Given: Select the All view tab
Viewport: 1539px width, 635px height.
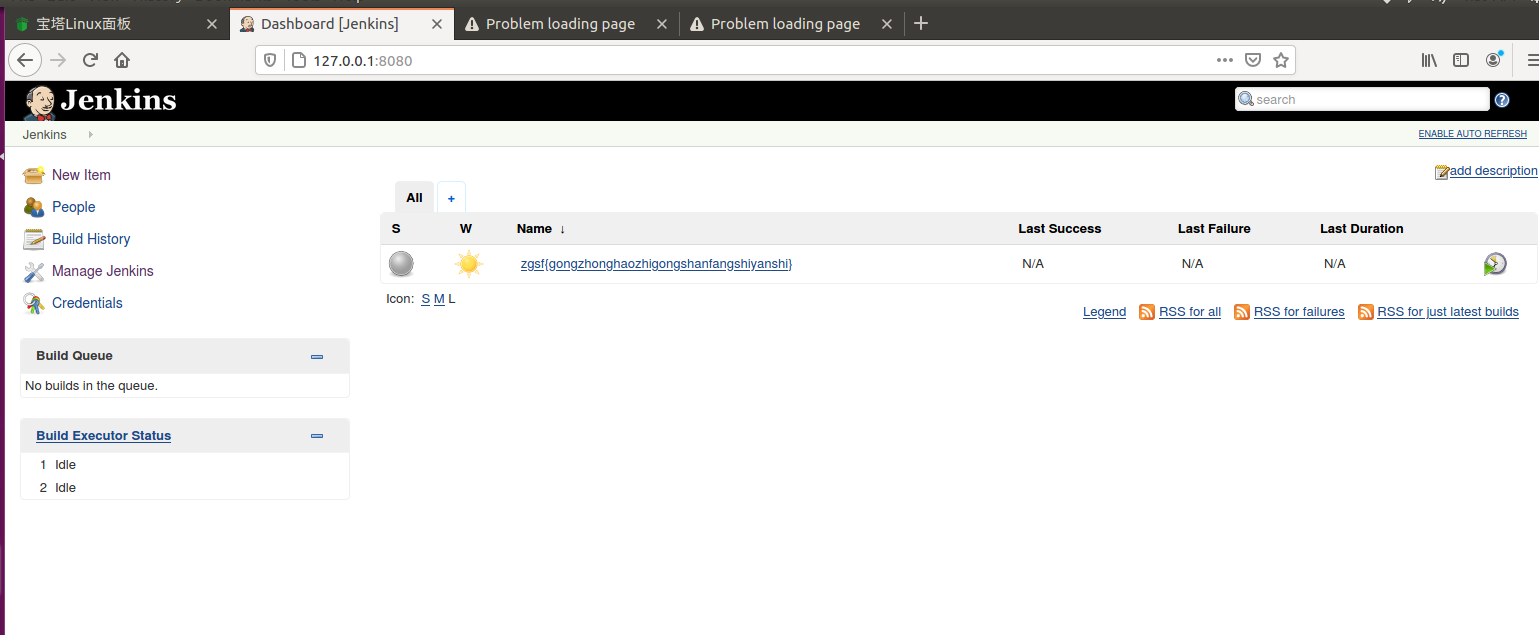Looking at the screenshot, I should coord(414,198).
